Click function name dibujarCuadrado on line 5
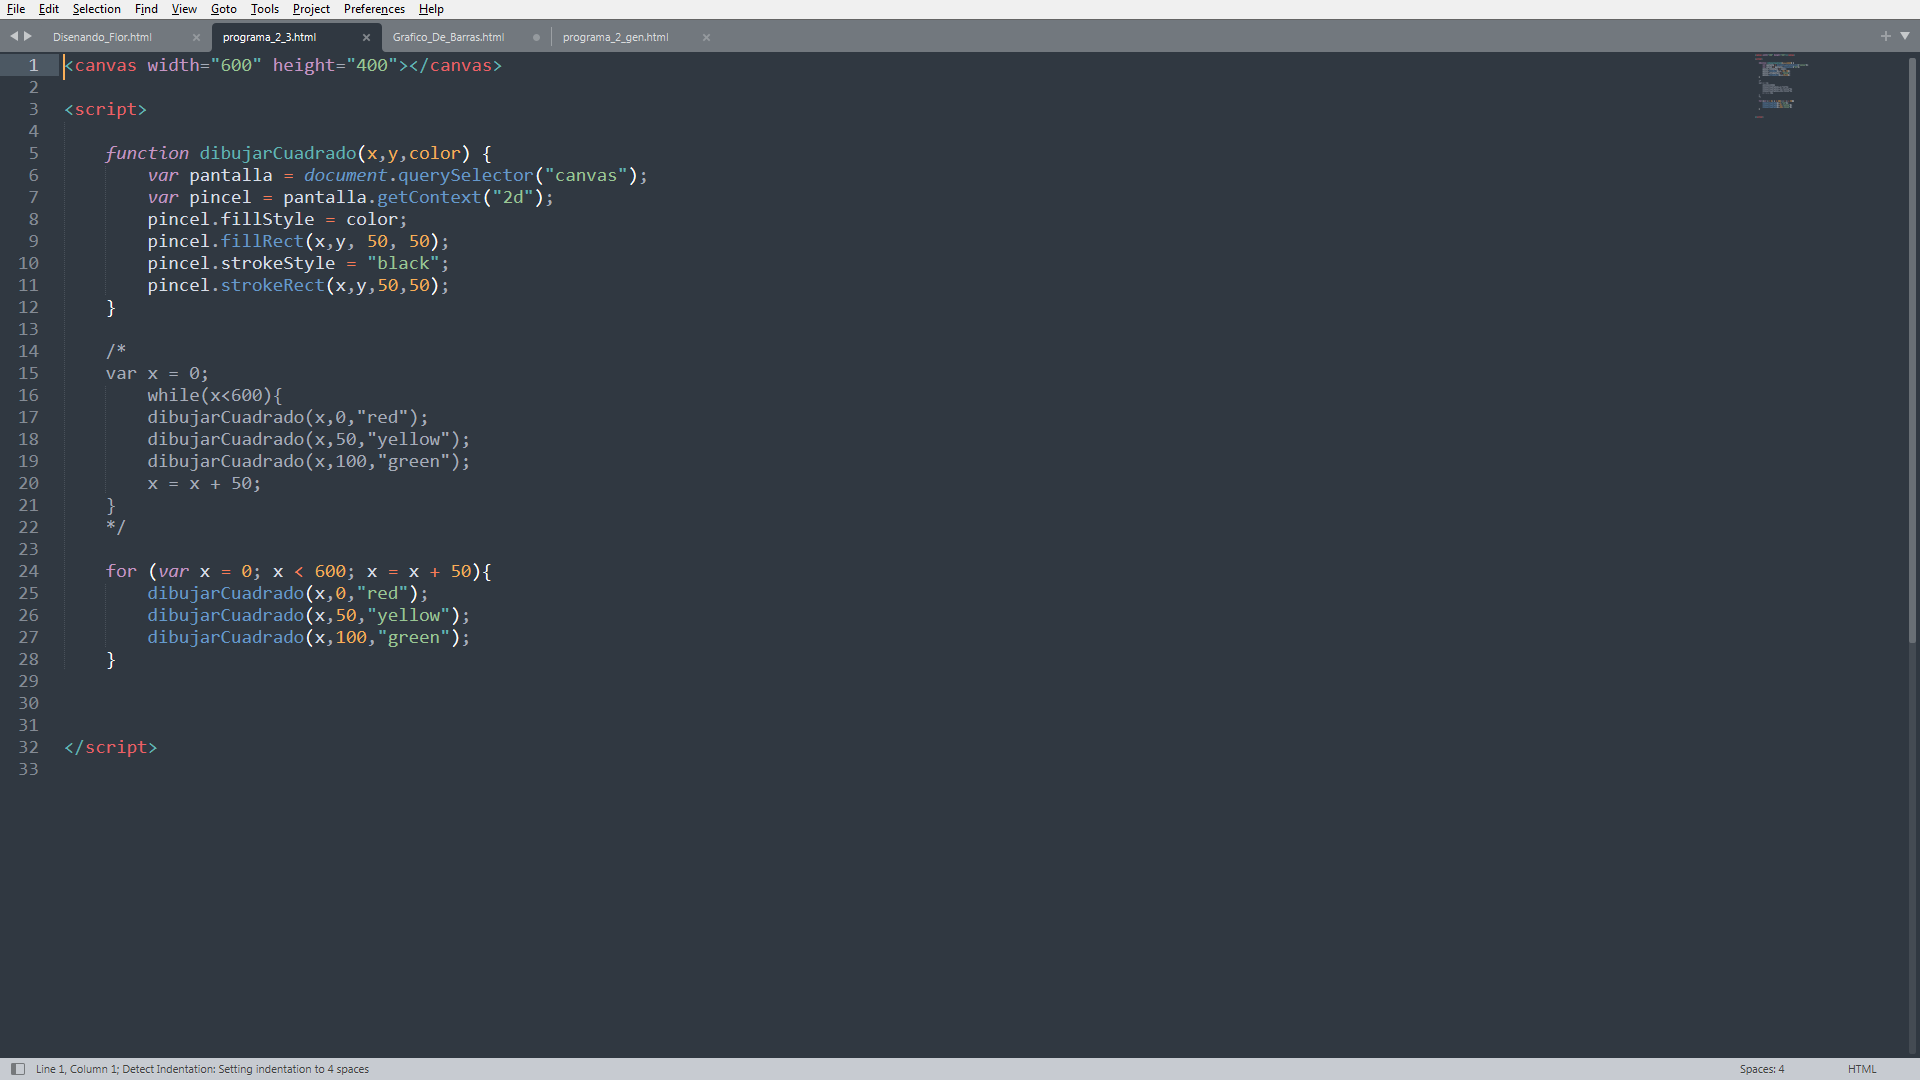The height and width of the screenshot is (1080, 1920). (x=278, y=153)
